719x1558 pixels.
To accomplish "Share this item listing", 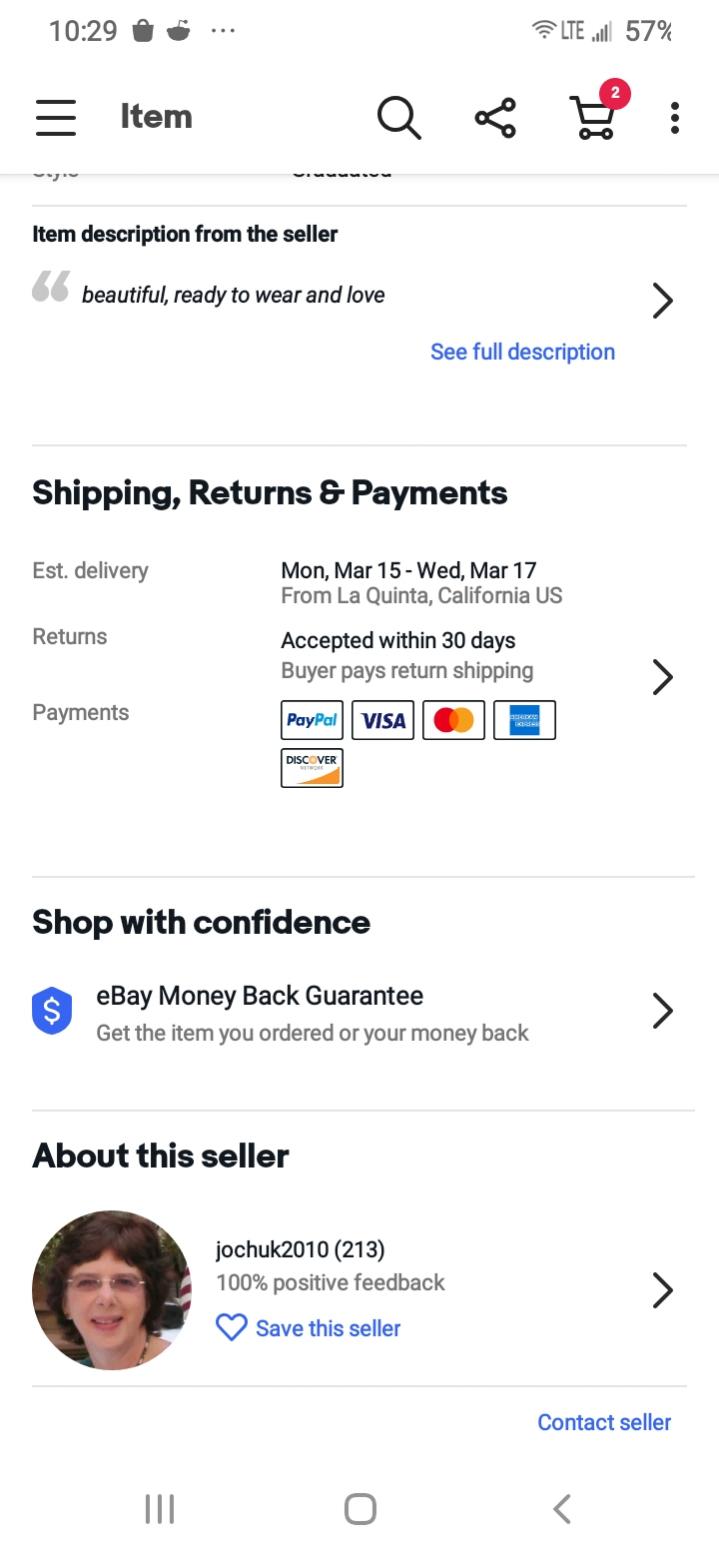I will (x=495, y=118).
